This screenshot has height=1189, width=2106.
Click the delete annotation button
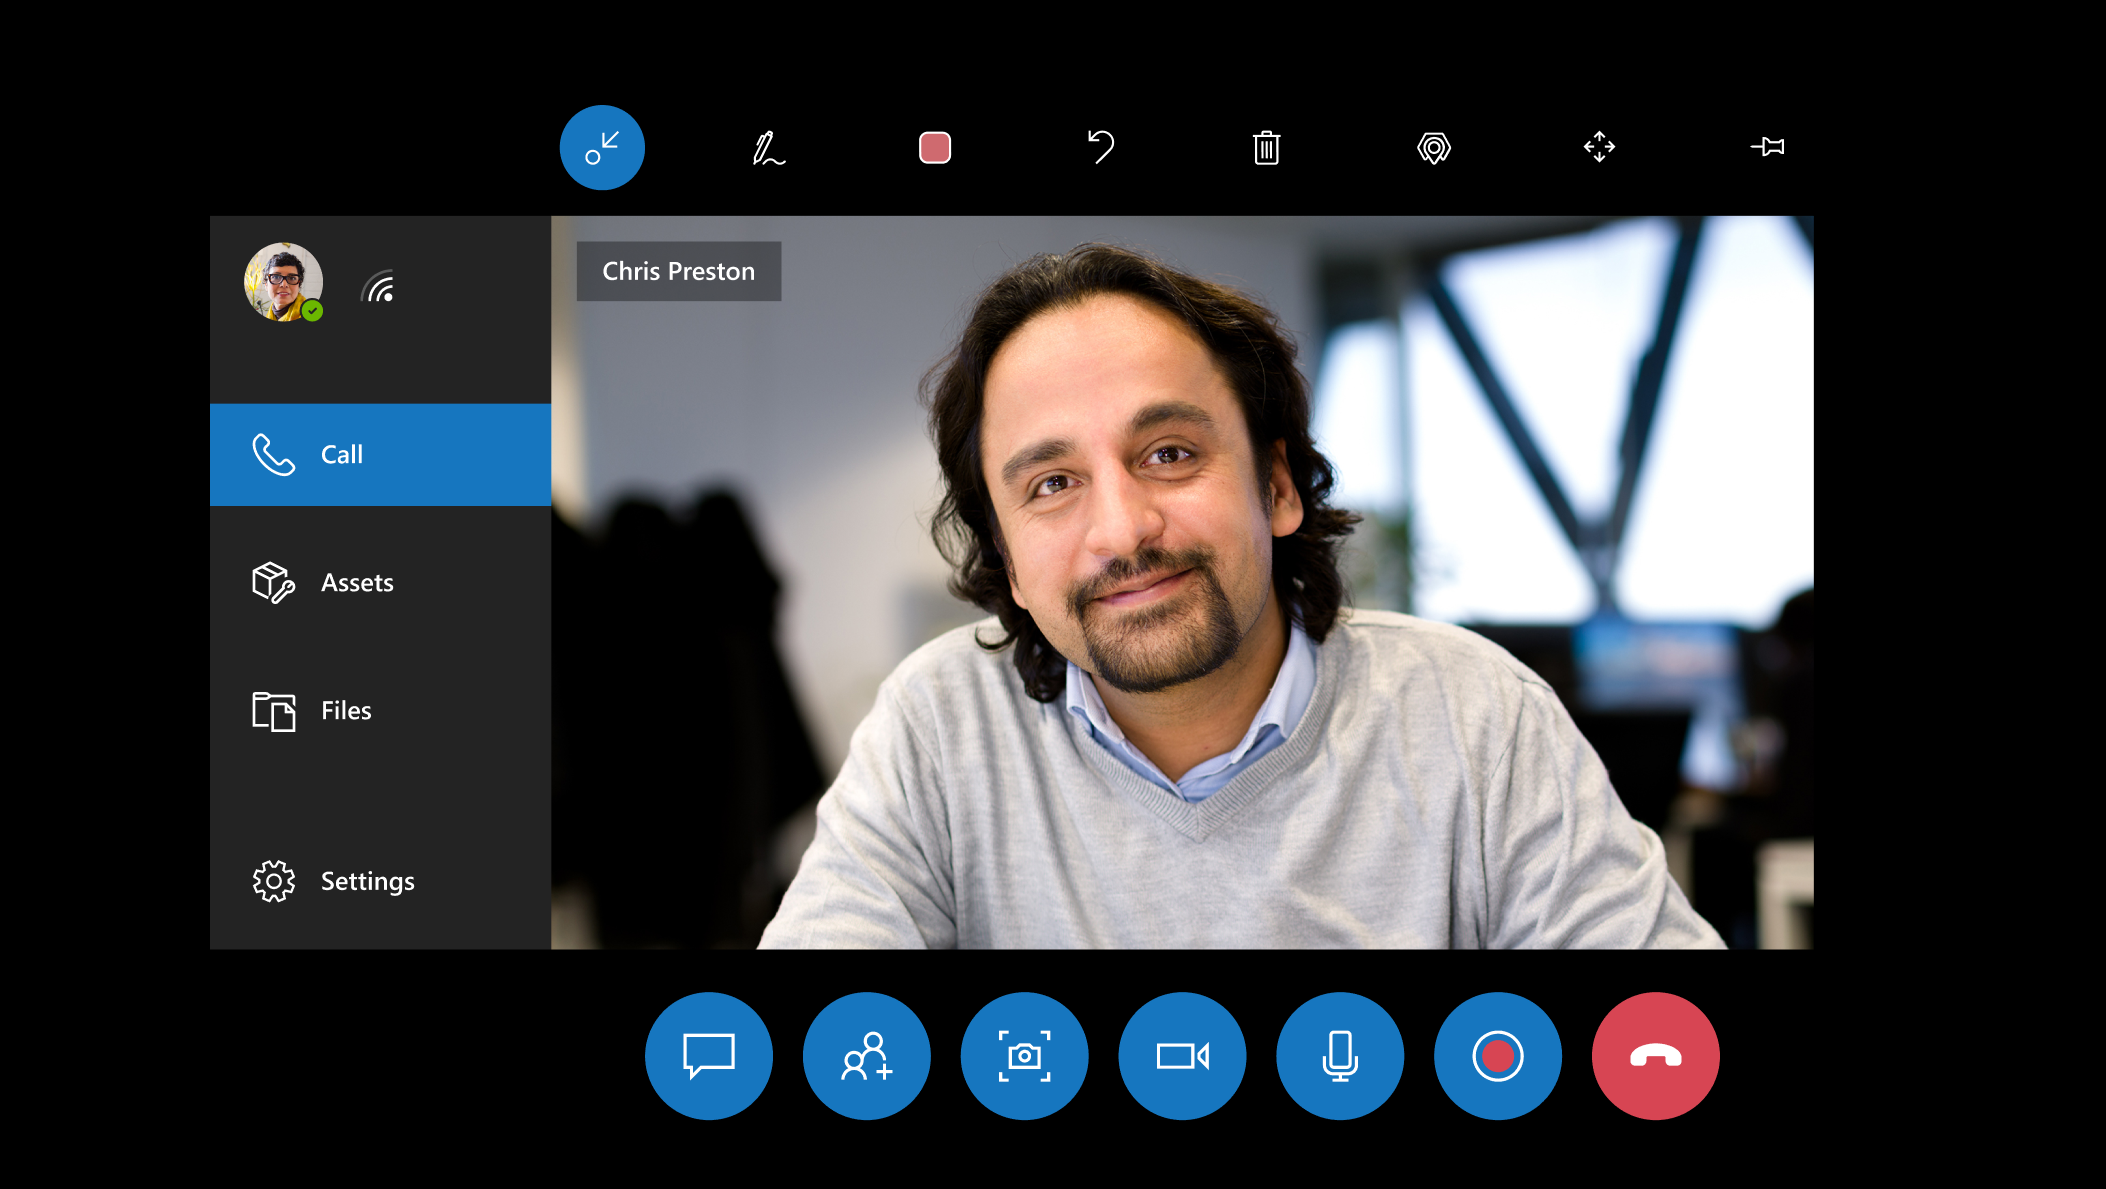[x=1266, y=146]
